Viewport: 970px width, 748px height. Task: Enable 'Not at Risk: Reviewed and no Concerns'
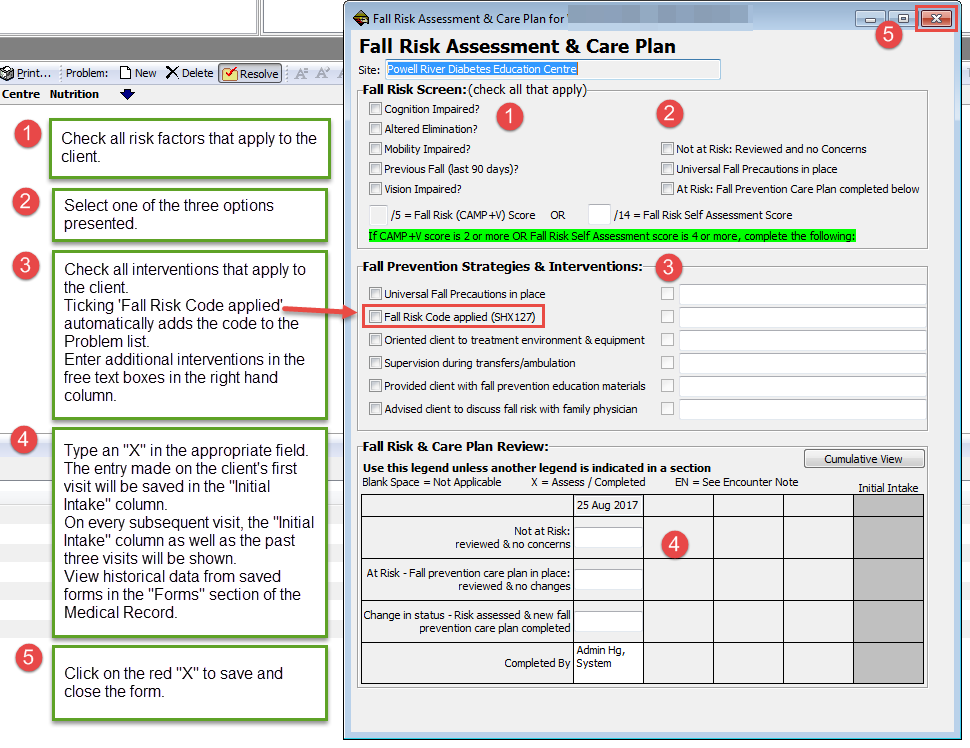[x=667, y=147]
